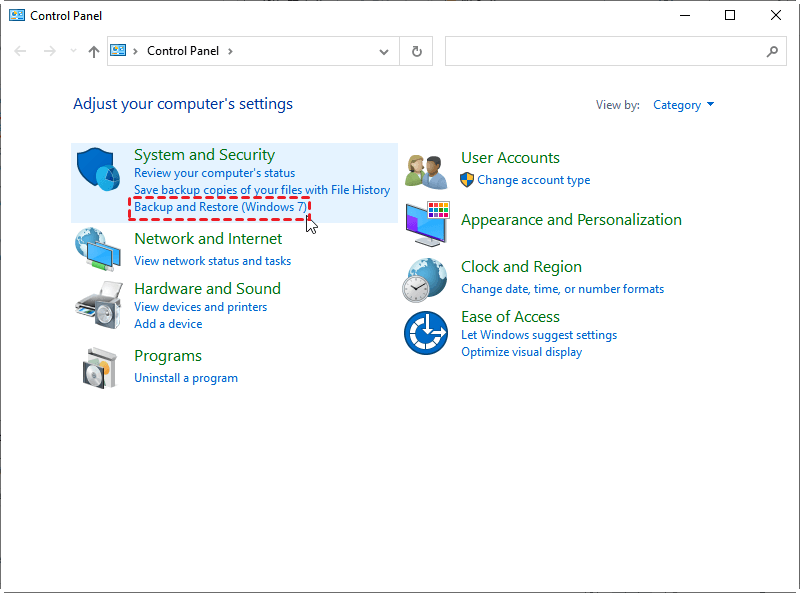This screenshot has height=593, width=800.
Task: Click the System and Security shield icon
Action: point(99,170)
